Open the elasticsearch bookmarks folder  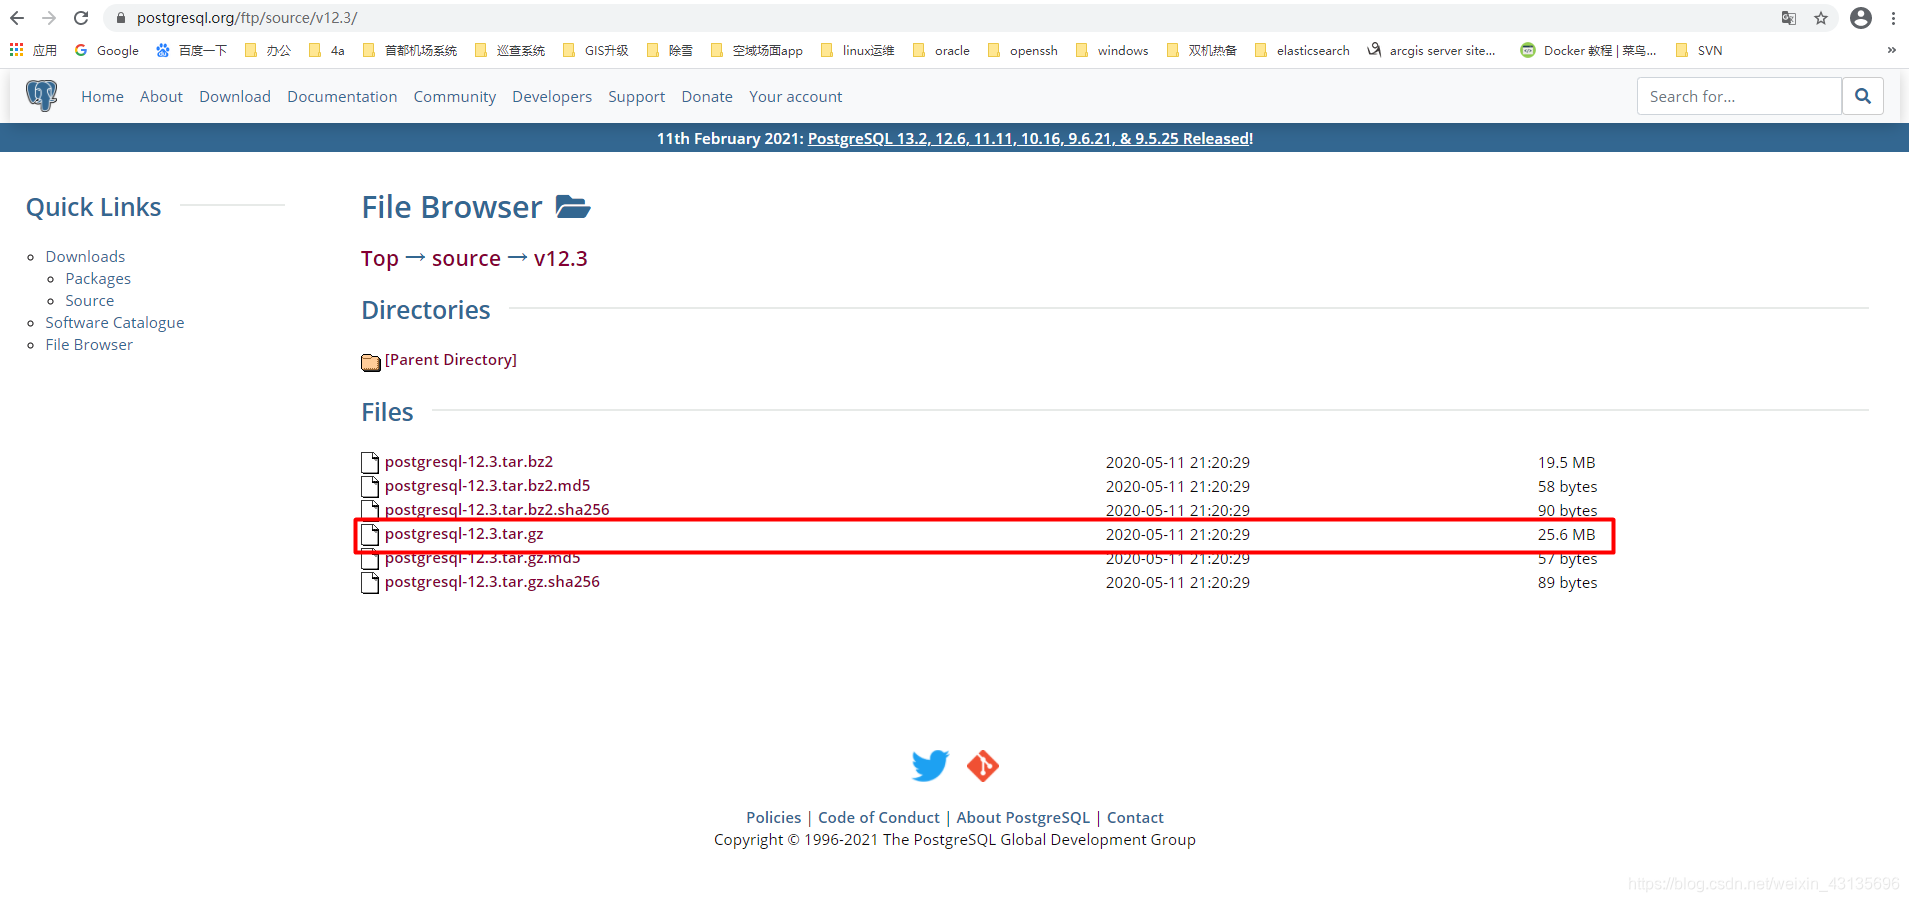(x=1301, y=50)
